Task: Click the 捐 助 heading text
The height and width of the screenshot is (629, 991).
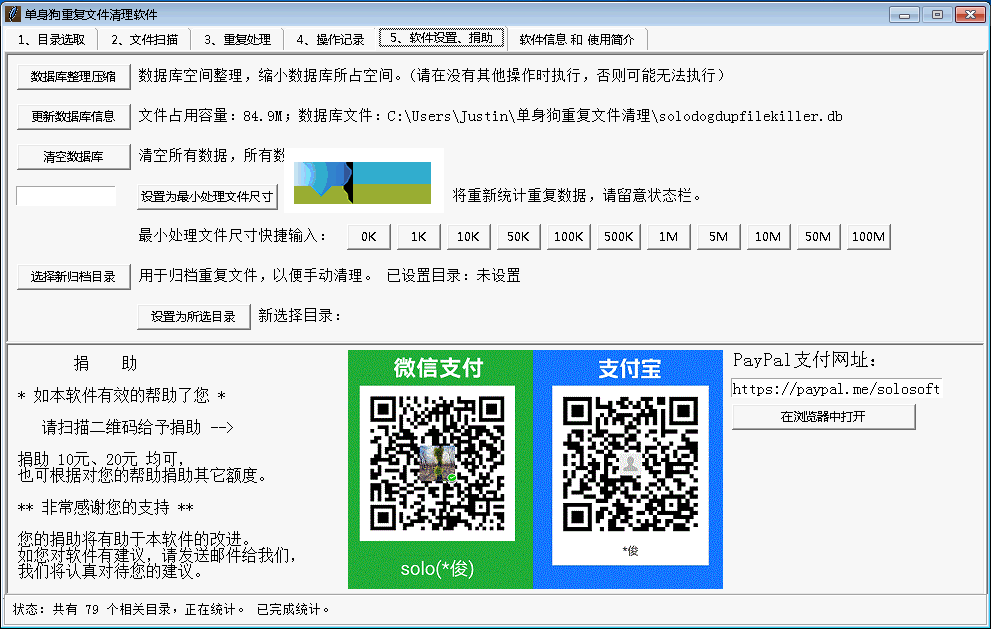Action: coord(105,363)
